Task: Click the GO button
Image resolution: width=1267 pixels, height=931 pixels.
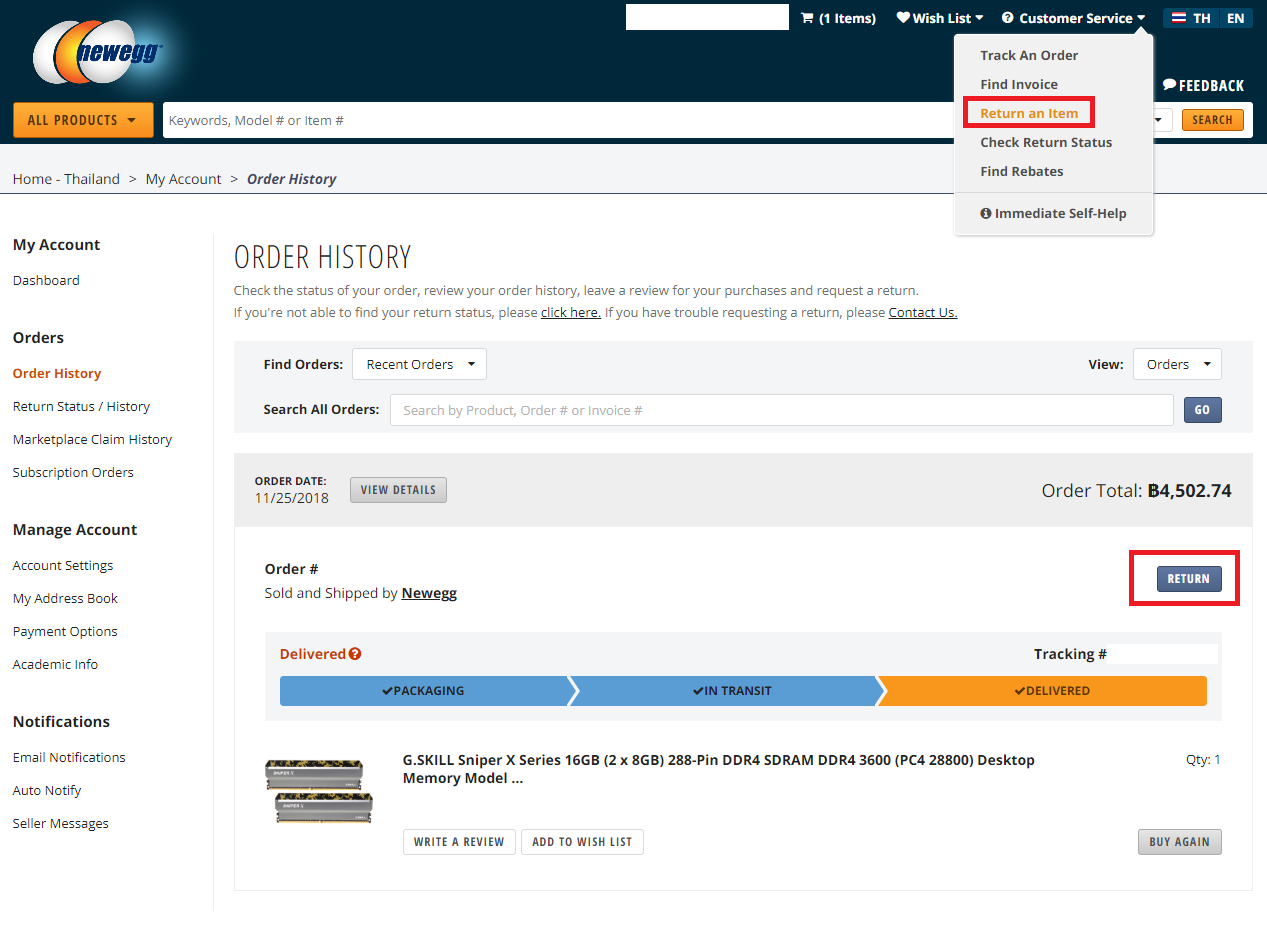Action: (x=1203, y=410)
